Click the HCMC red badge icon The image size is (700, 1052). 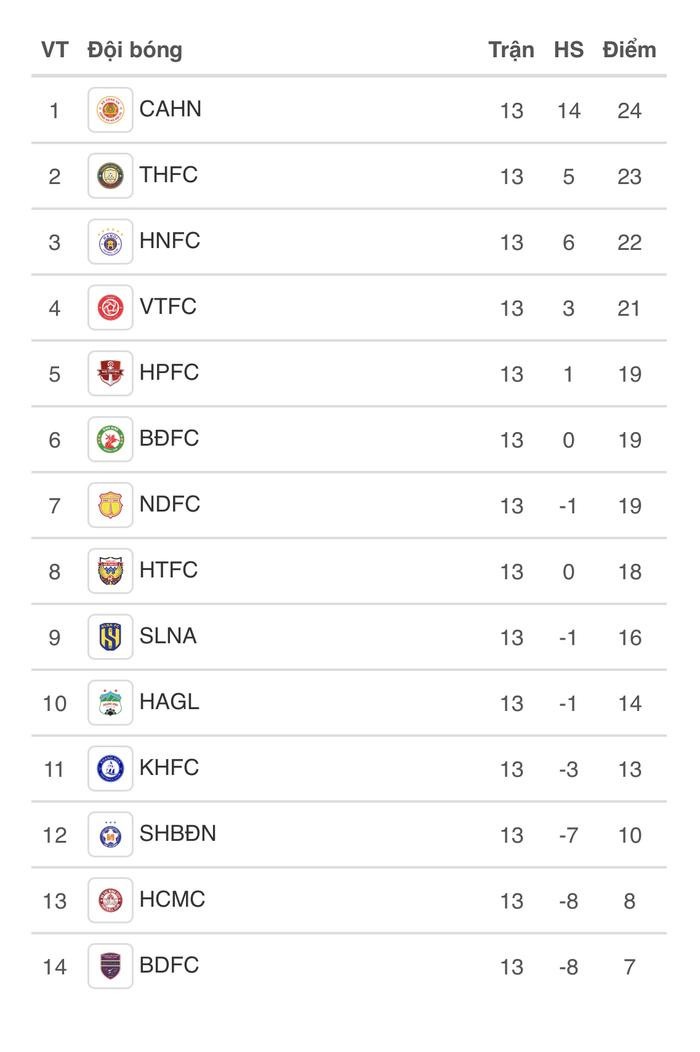click(110, 901)
